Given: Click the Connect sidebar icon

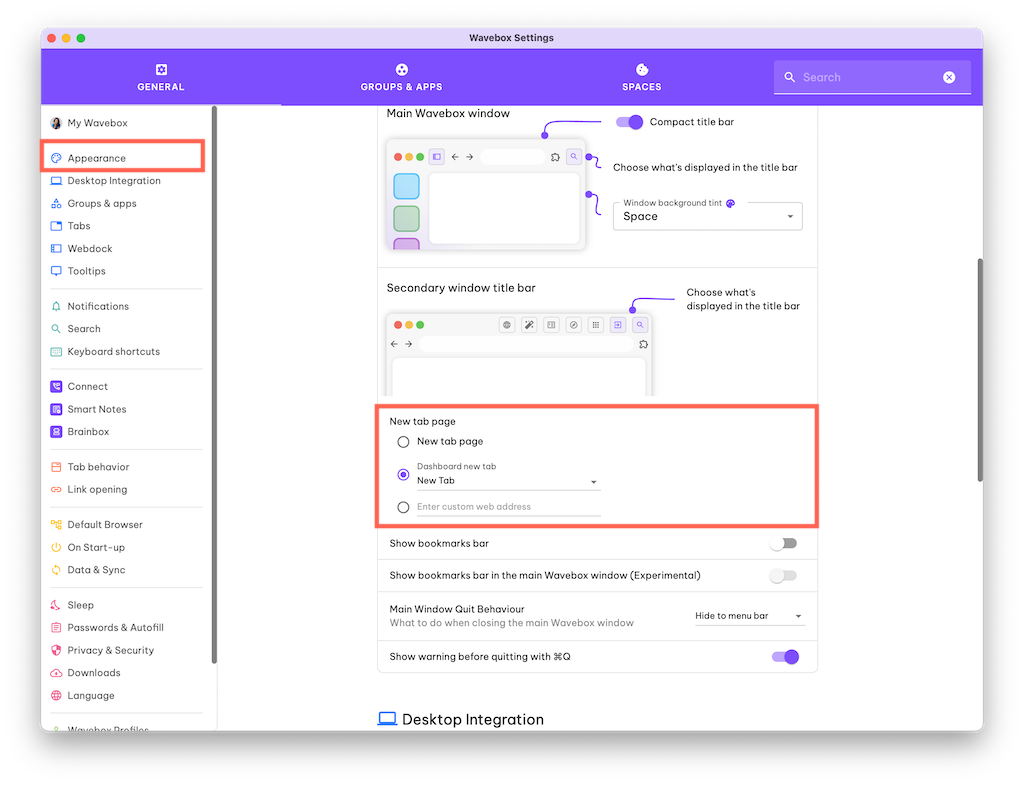Looking at the screenshot, I should coord(56,387).
